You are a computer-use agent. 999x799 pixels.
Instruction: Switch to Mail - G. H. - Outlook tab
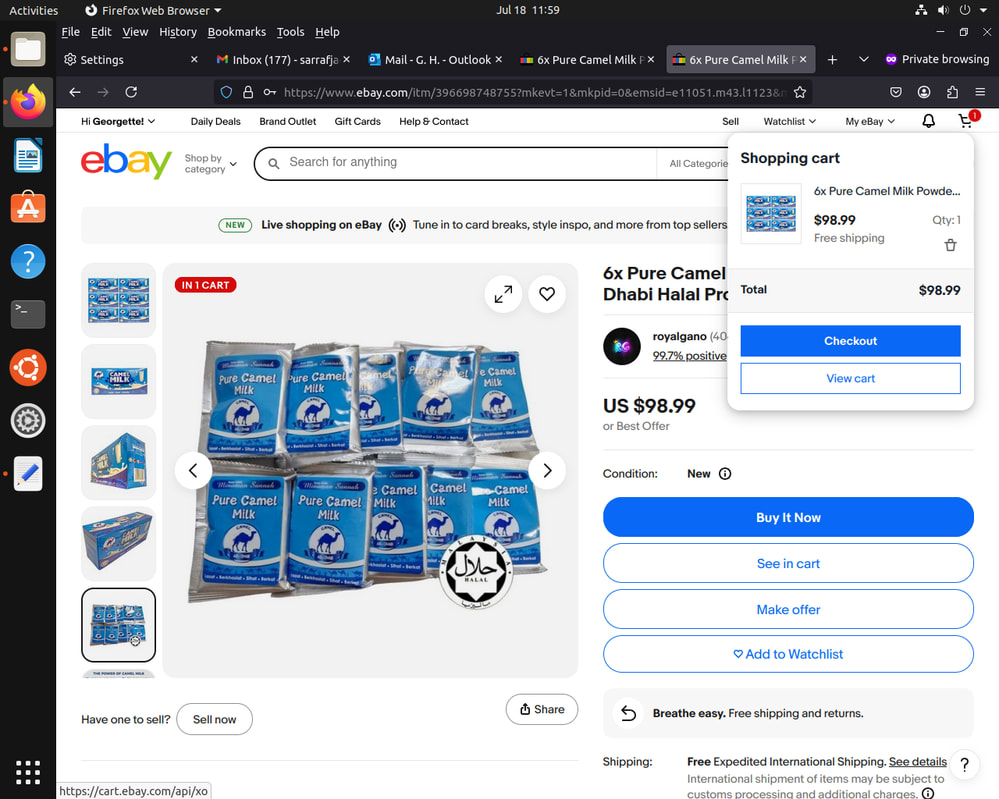point(436,60)
